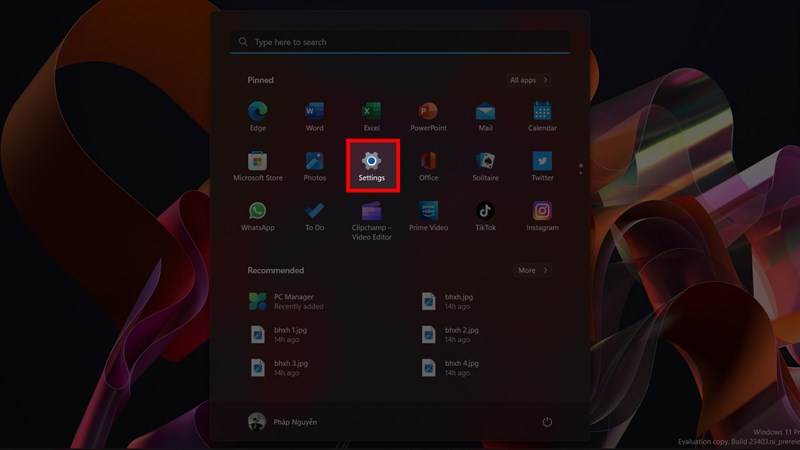Click the search magnifier icon
800x450 pixels.
click(x=243, y=42)
